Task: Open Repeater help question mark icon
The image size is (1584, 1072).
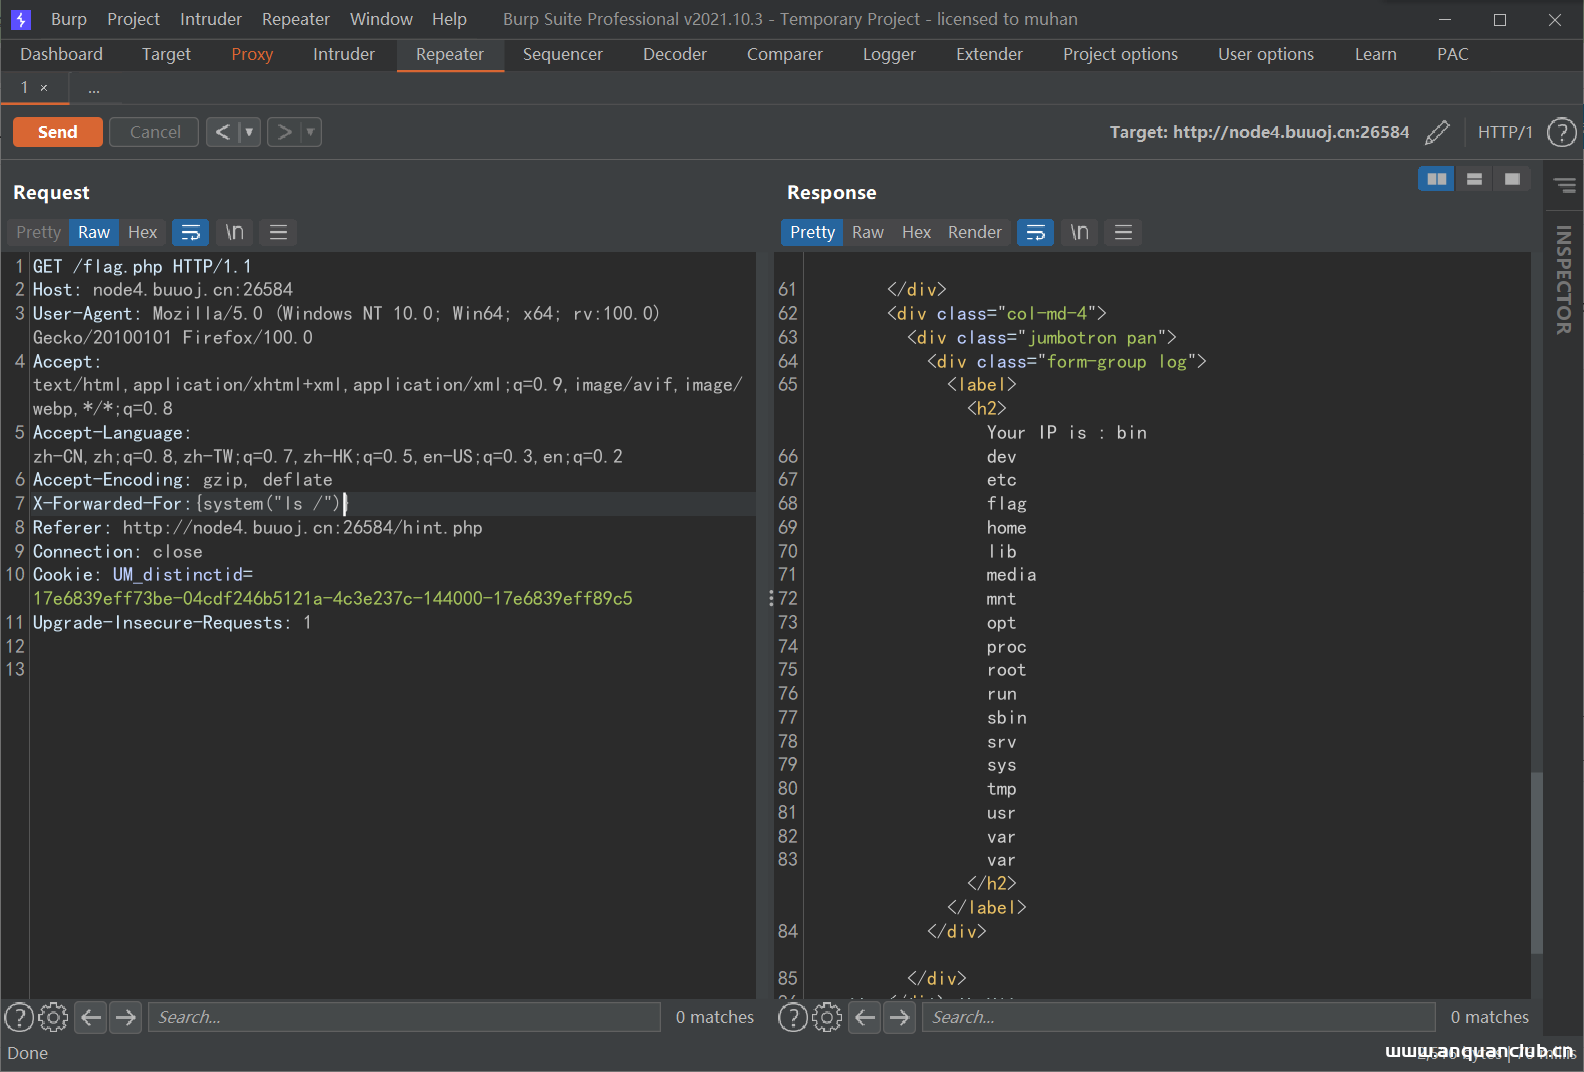Action: pos(1561,132)
